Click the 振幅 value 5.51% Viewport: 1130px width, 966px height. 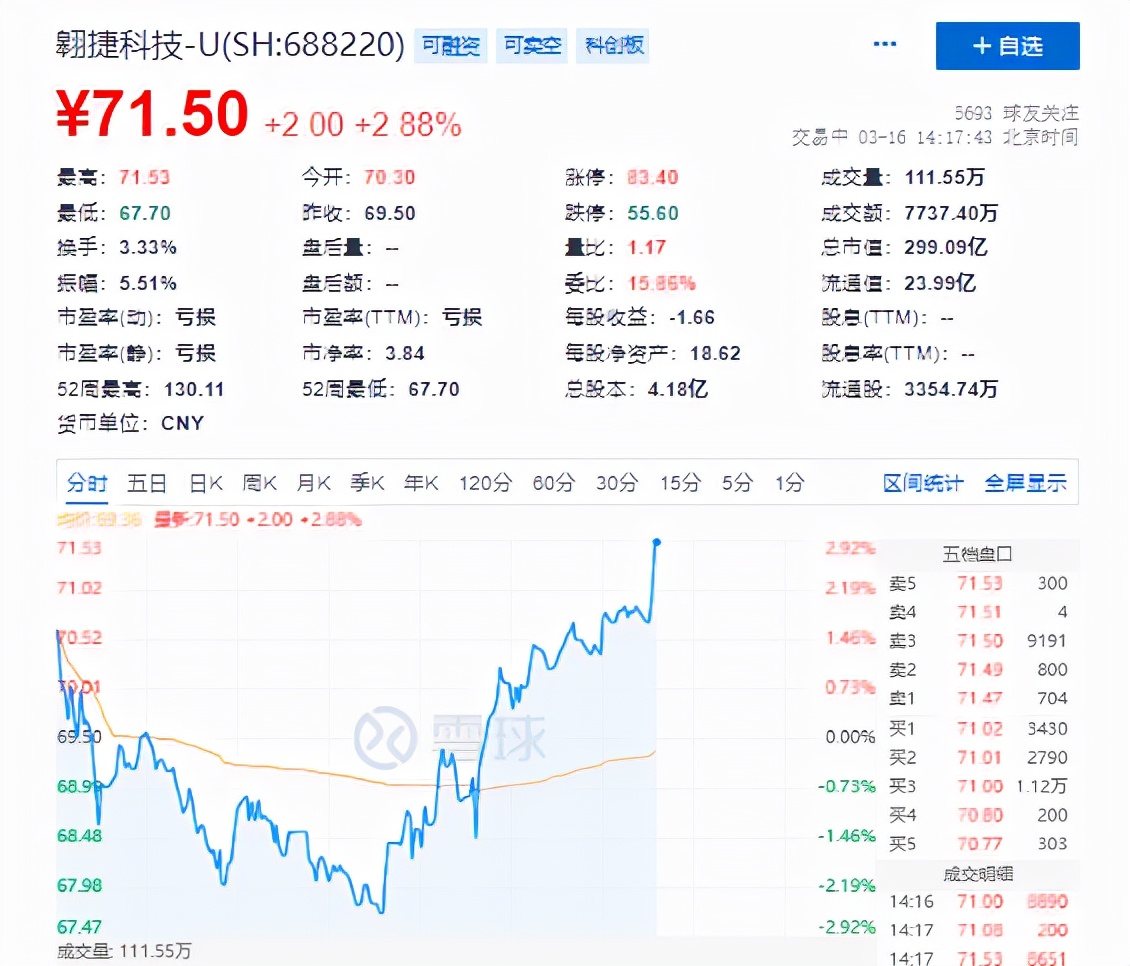(148, 283)
